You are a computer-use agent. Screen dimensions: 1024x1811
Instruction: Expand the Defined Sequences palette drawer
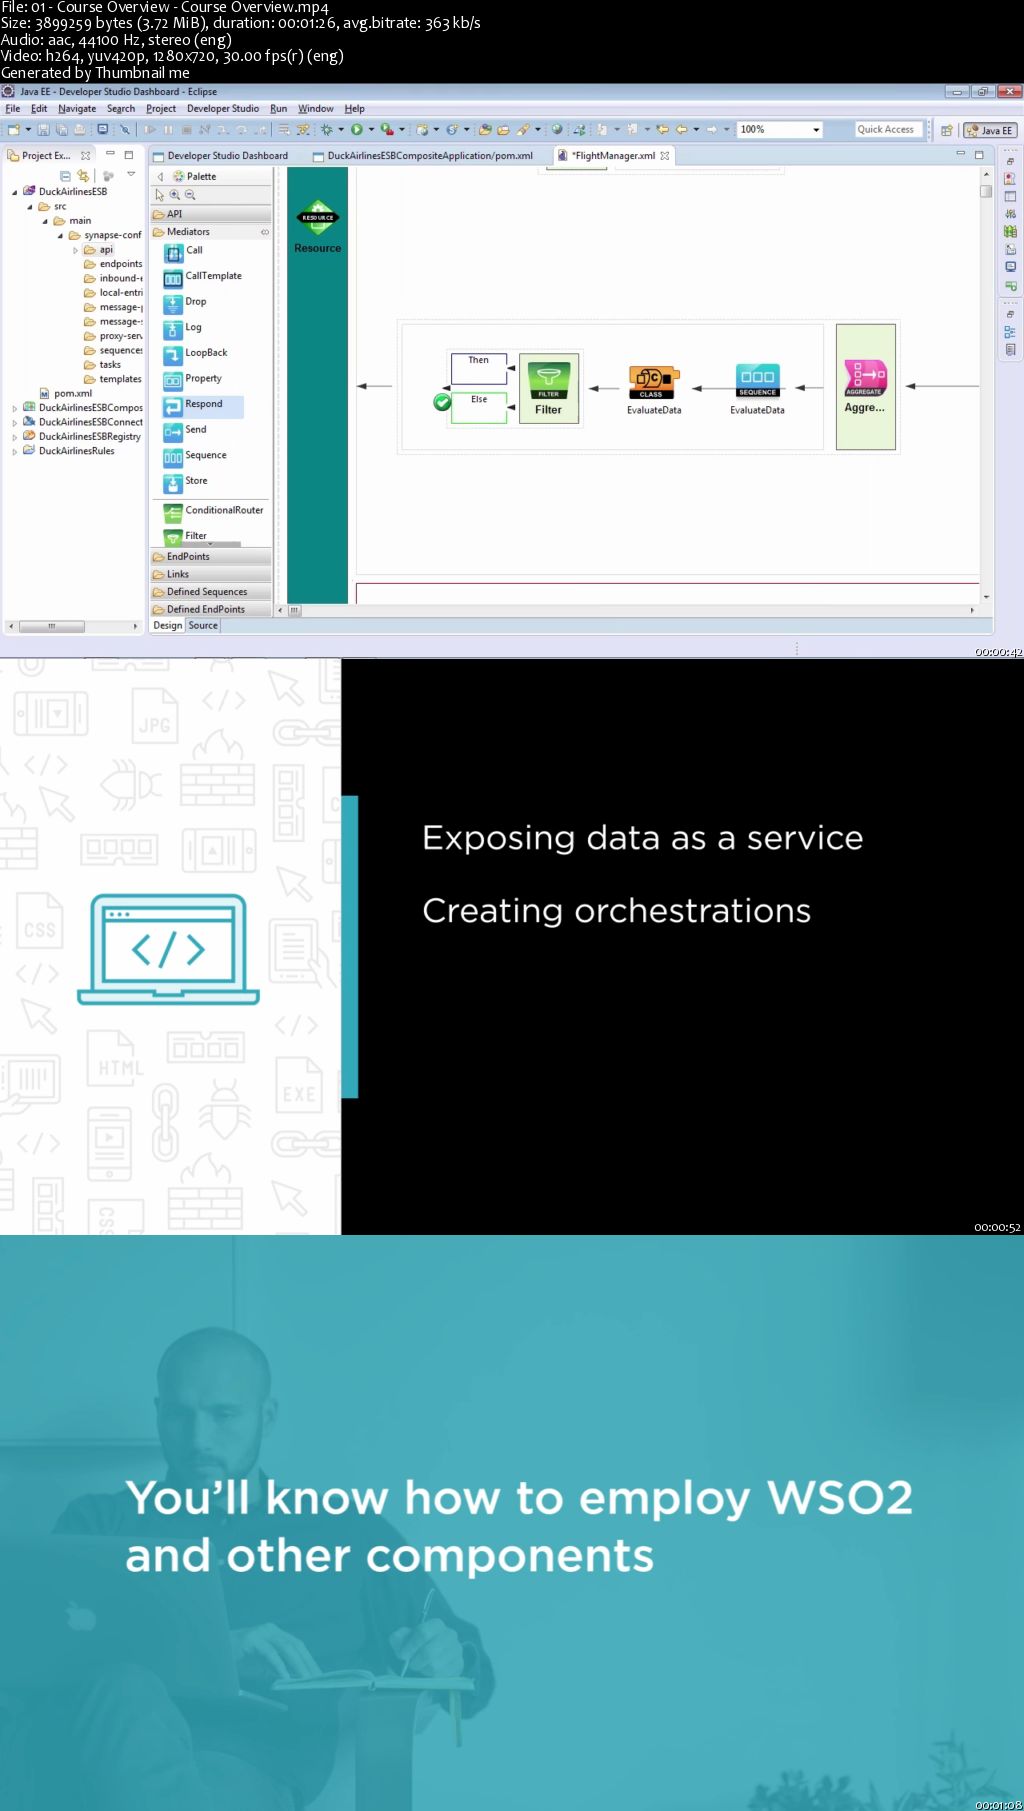[x=211, y=592]
